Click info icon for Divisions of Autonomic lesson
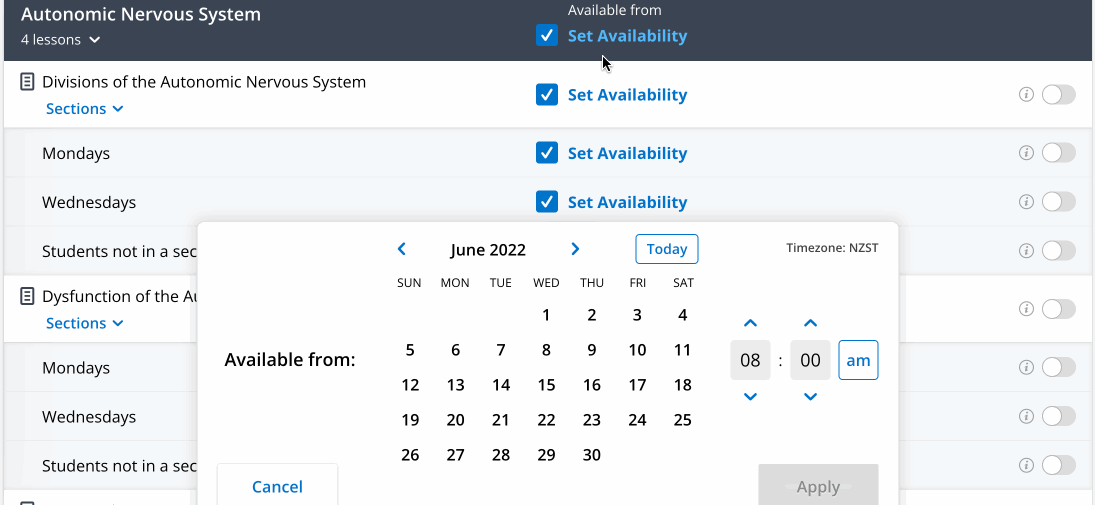Image resolution: width=1095 pixels, height=505 pixels. 1026,94
